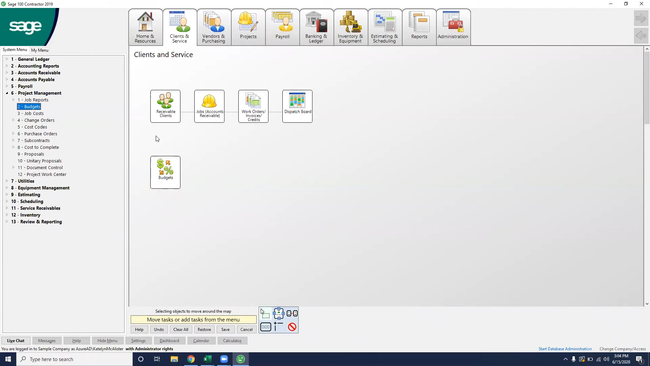
Task: Switch to the Projects tab
Action: coord(248,27)
